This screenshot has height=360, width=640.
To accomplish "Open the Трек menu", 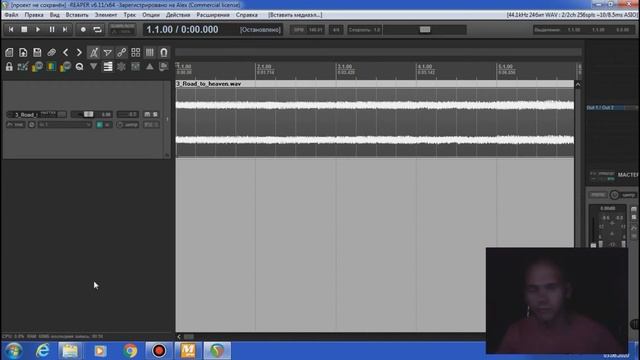I will click(x=130, y=15).
